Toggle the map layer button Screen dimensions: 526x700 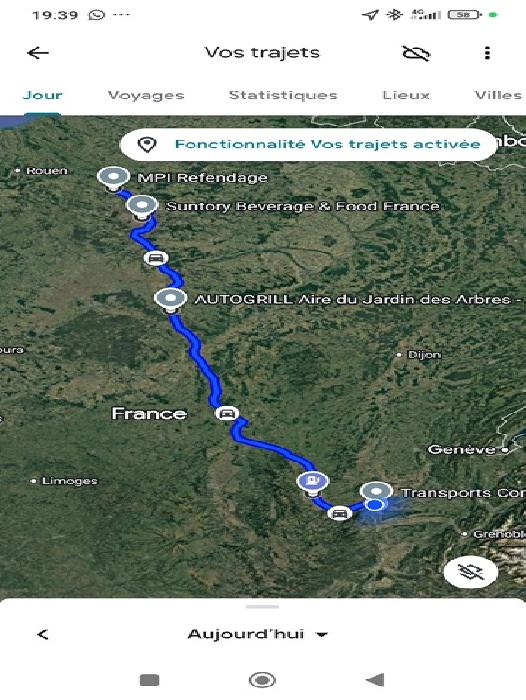click(471, 571)
